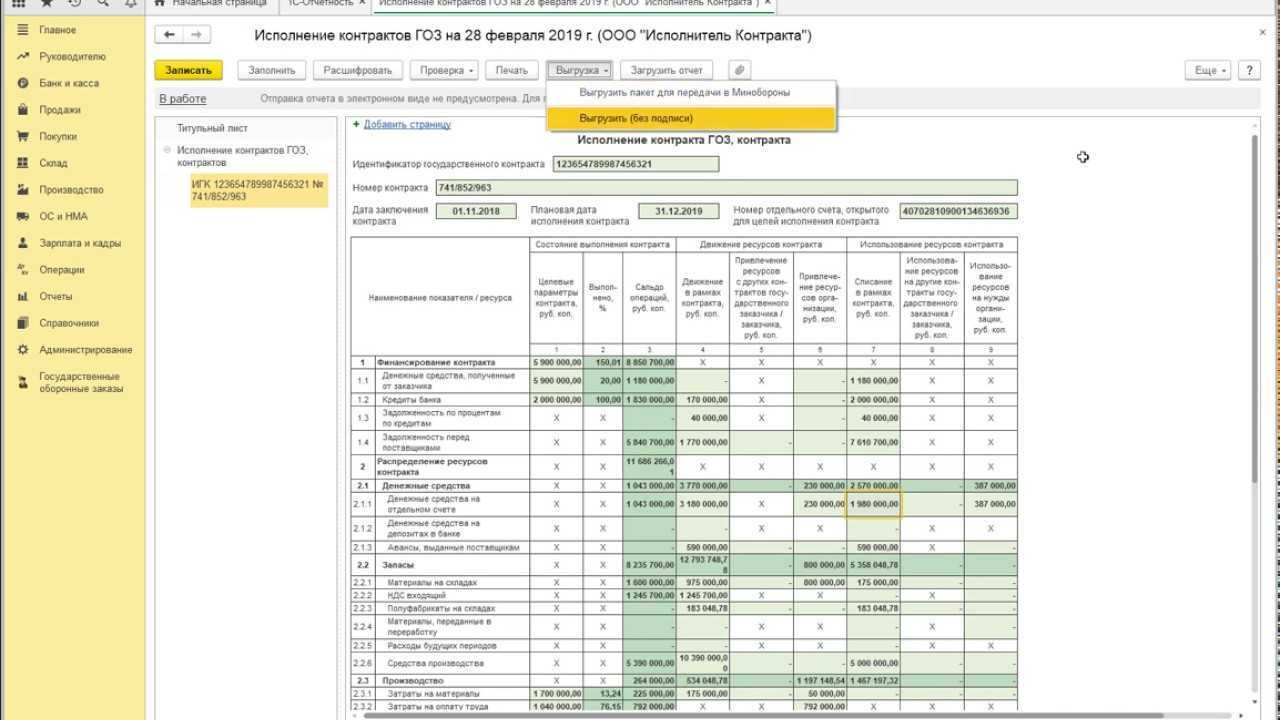Image resolution: width=1280 pixels, height=720 pixels.
Task: Click the Дата заключения контракта field
Action: coord(476,211)
